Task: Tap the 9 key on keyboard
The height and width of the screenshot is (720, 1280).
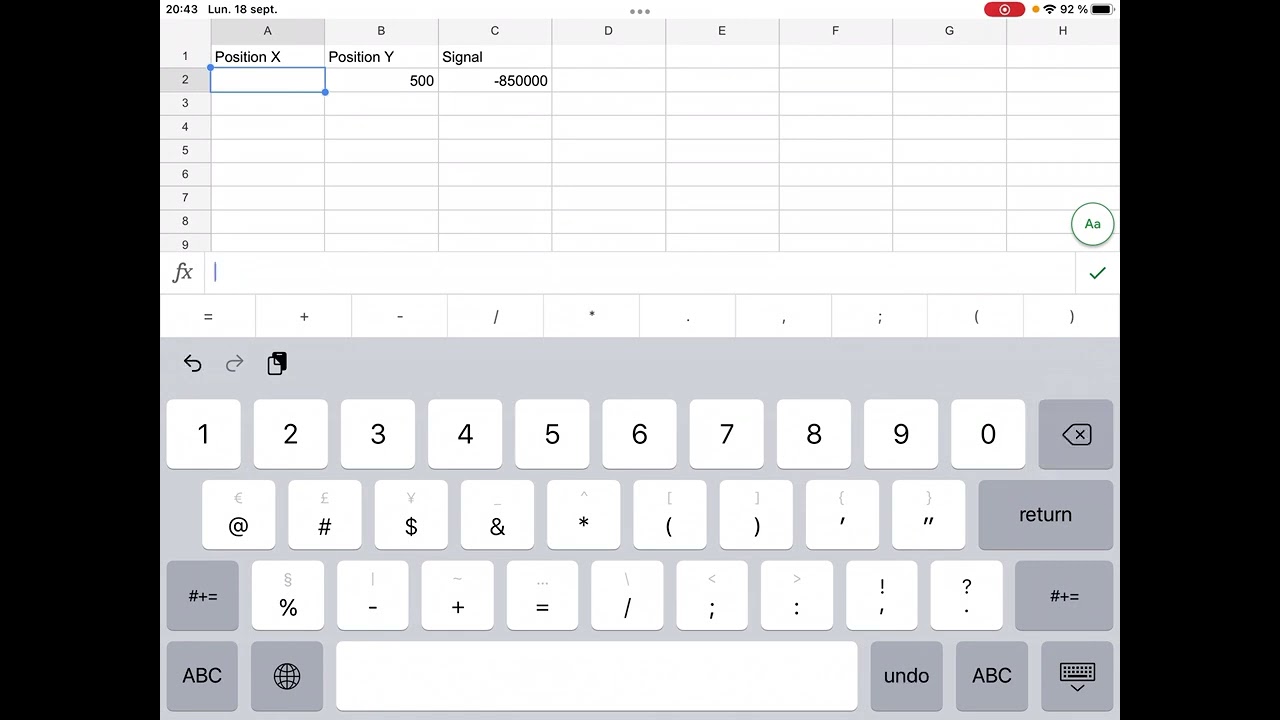Action: pos(901,434)
